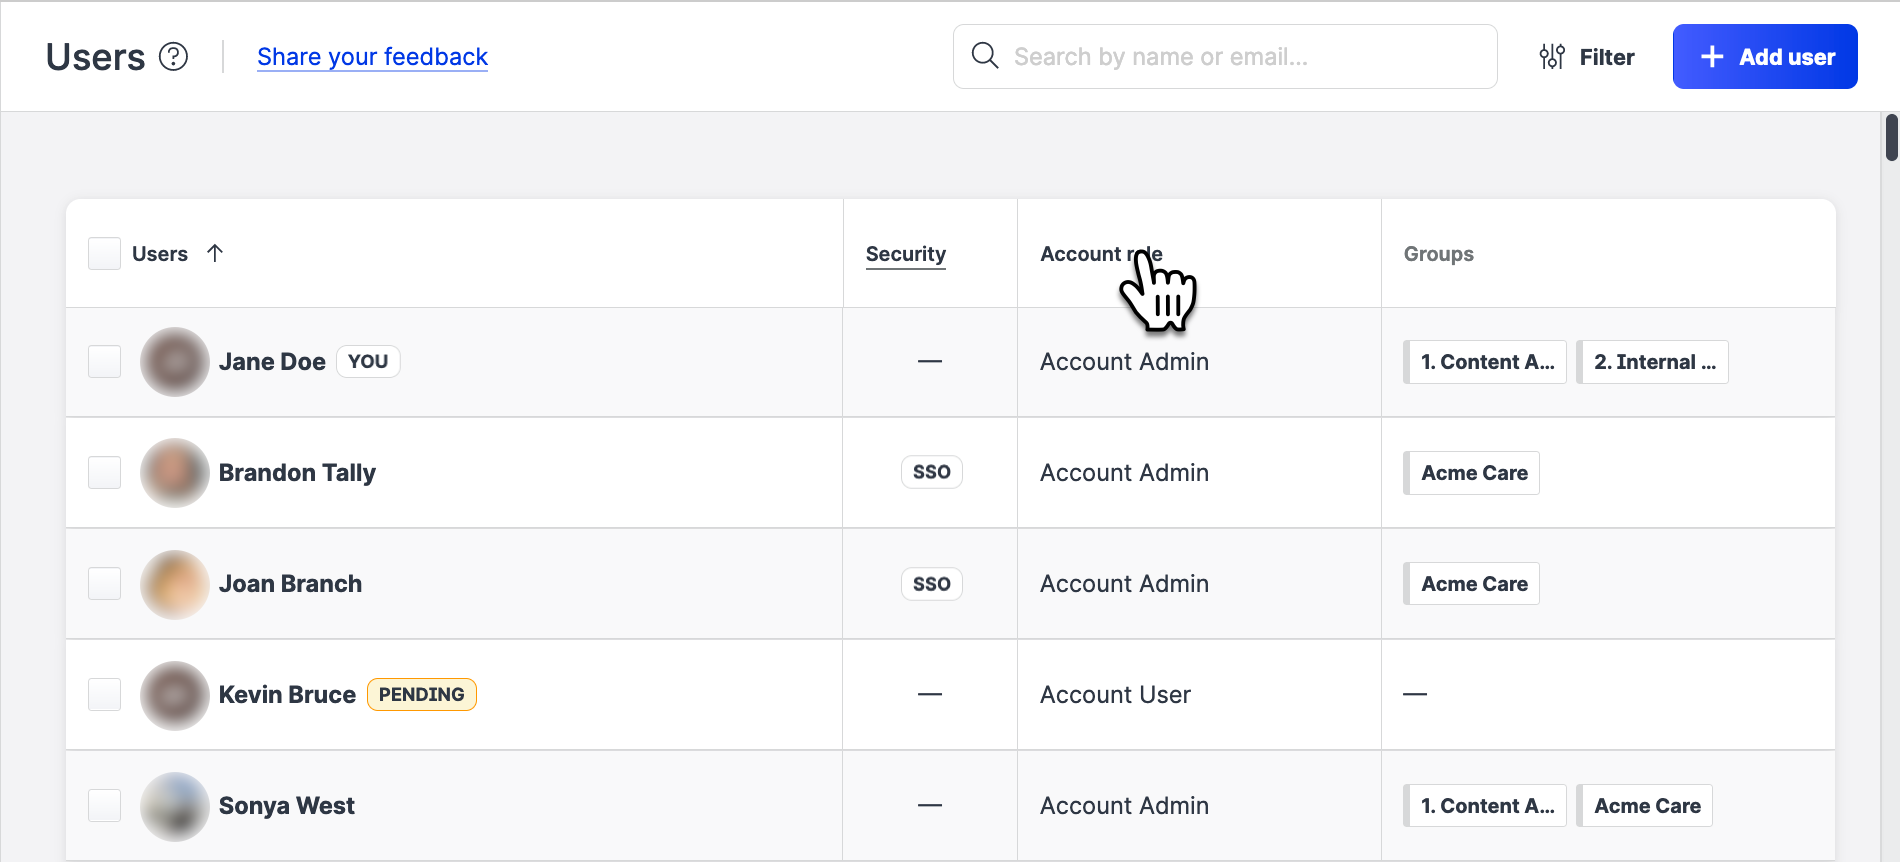Tick the checkbox for Jane Doe's row
The height and width of the screenshot is (862, 1900).
[105, 362]
